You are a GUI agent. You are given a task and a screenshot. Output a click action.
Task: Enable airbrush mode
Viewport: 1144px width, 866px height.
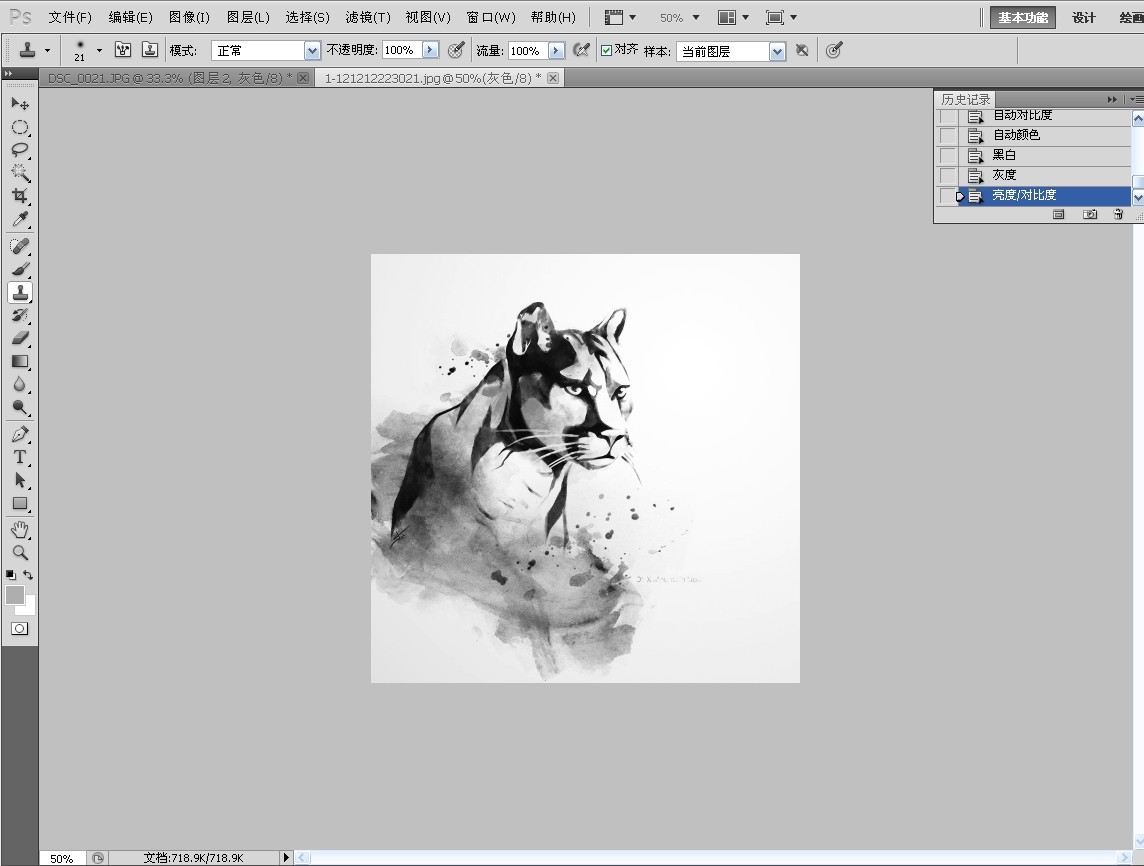tap(581, 50)
